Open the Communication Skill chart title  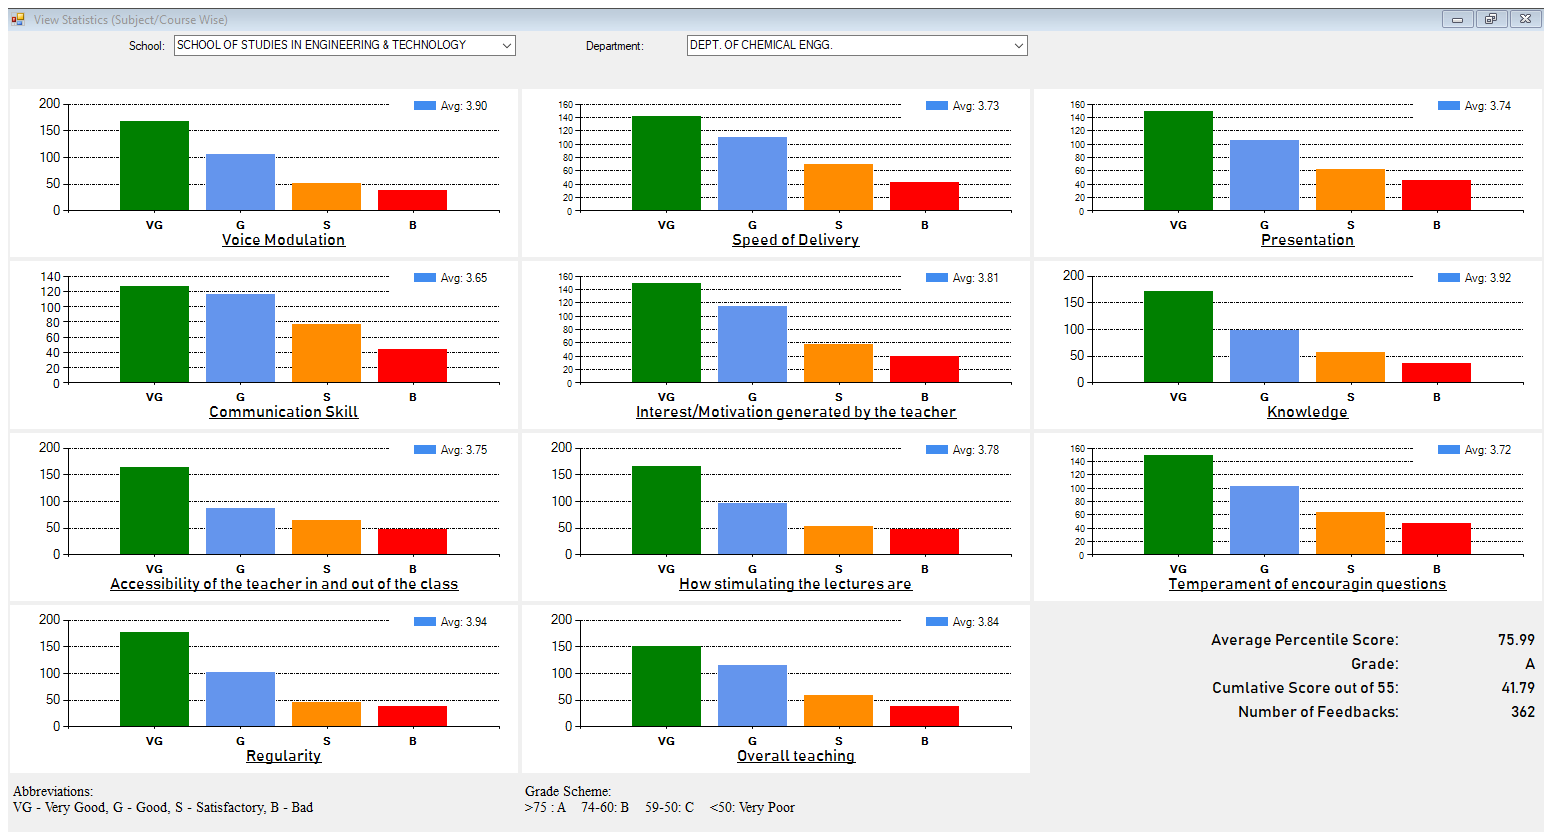point(283,412)
